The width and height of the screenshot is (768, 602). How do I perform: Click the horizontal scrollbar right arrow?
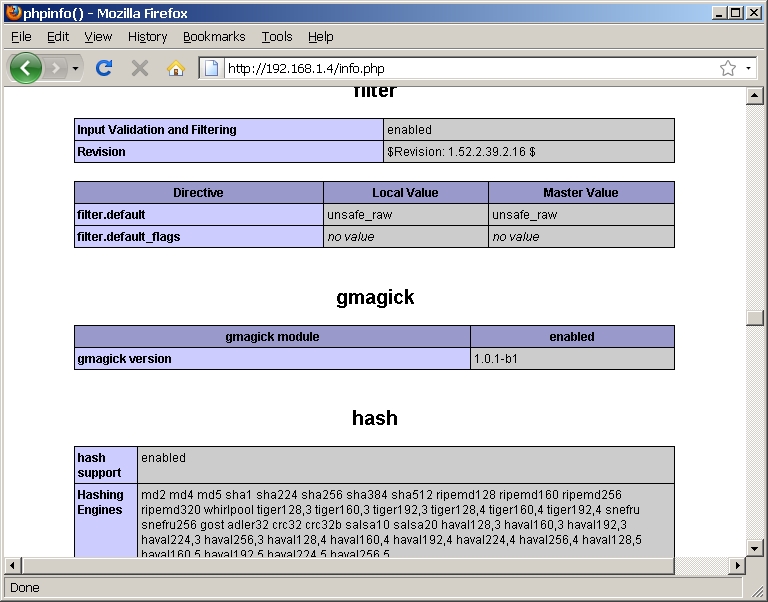737,566
